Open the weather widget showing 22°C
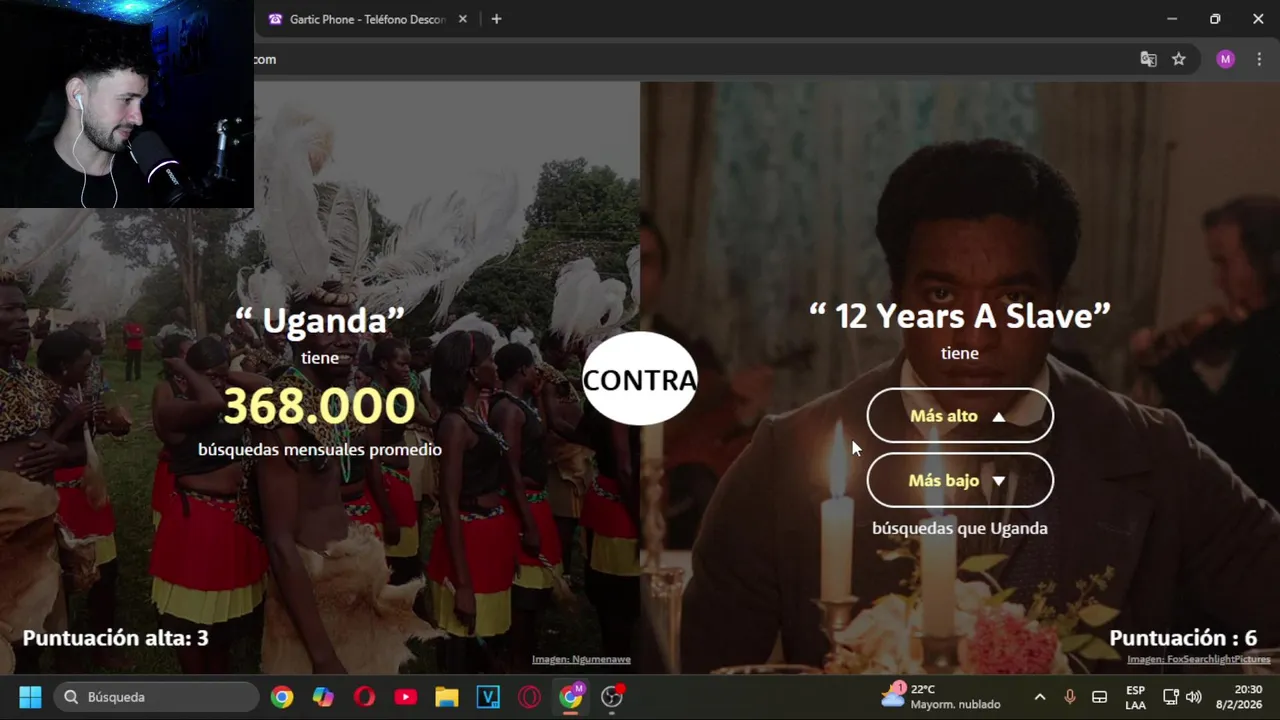 pyautogui.click(x=940, y=697)
